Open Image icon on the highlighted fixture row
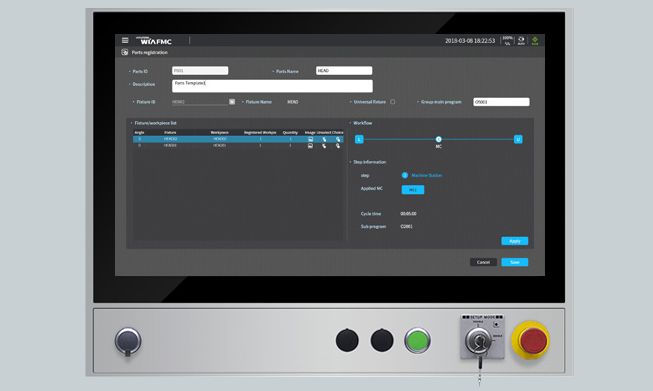The width and height of the screenshot is (653, 391). click(x=310, y=139)
